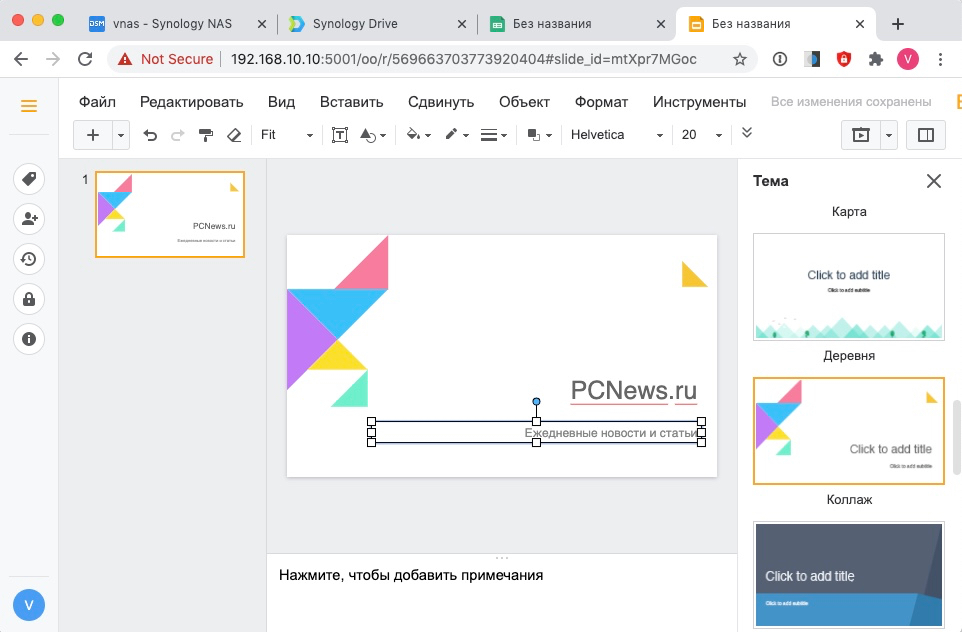
Task: Close the Тема panel
Action: point(933,181)
